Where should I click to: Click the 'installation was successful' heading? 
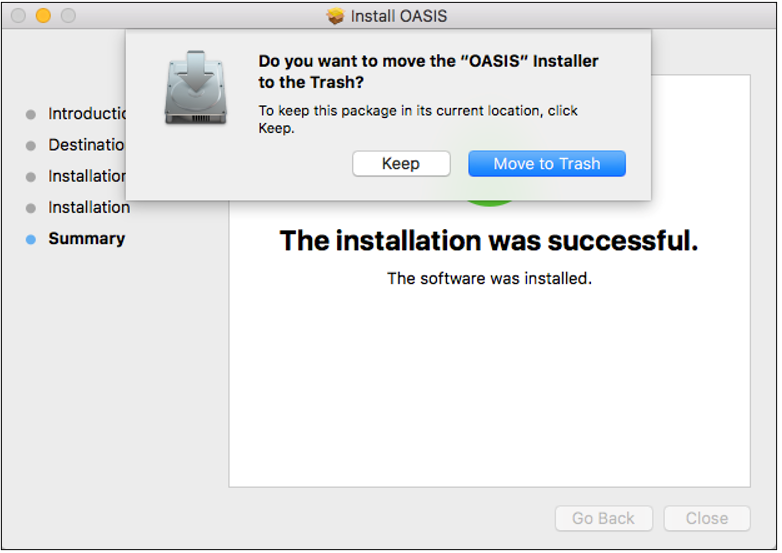coord(489,241)
